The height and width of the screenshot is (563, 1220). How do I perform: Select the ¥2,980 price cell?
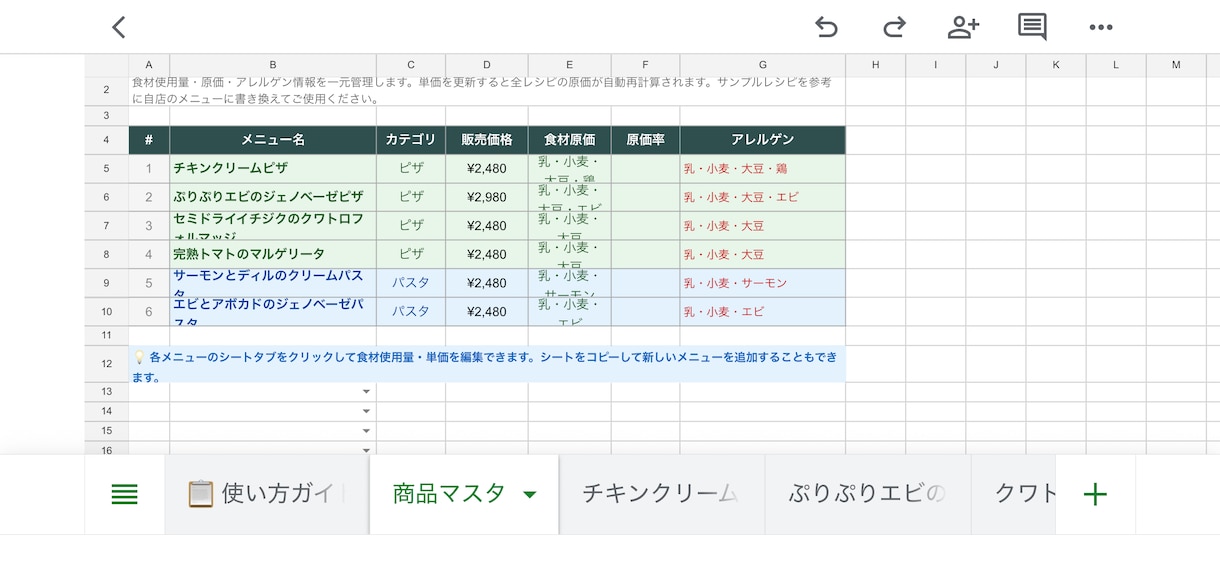487,197
